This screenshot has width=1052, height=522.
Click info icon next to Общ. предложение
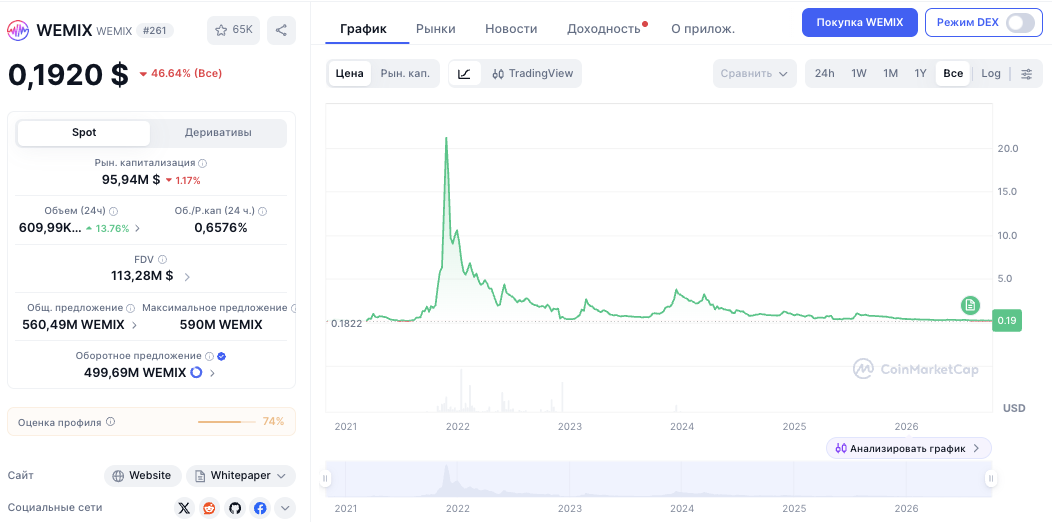130,308
